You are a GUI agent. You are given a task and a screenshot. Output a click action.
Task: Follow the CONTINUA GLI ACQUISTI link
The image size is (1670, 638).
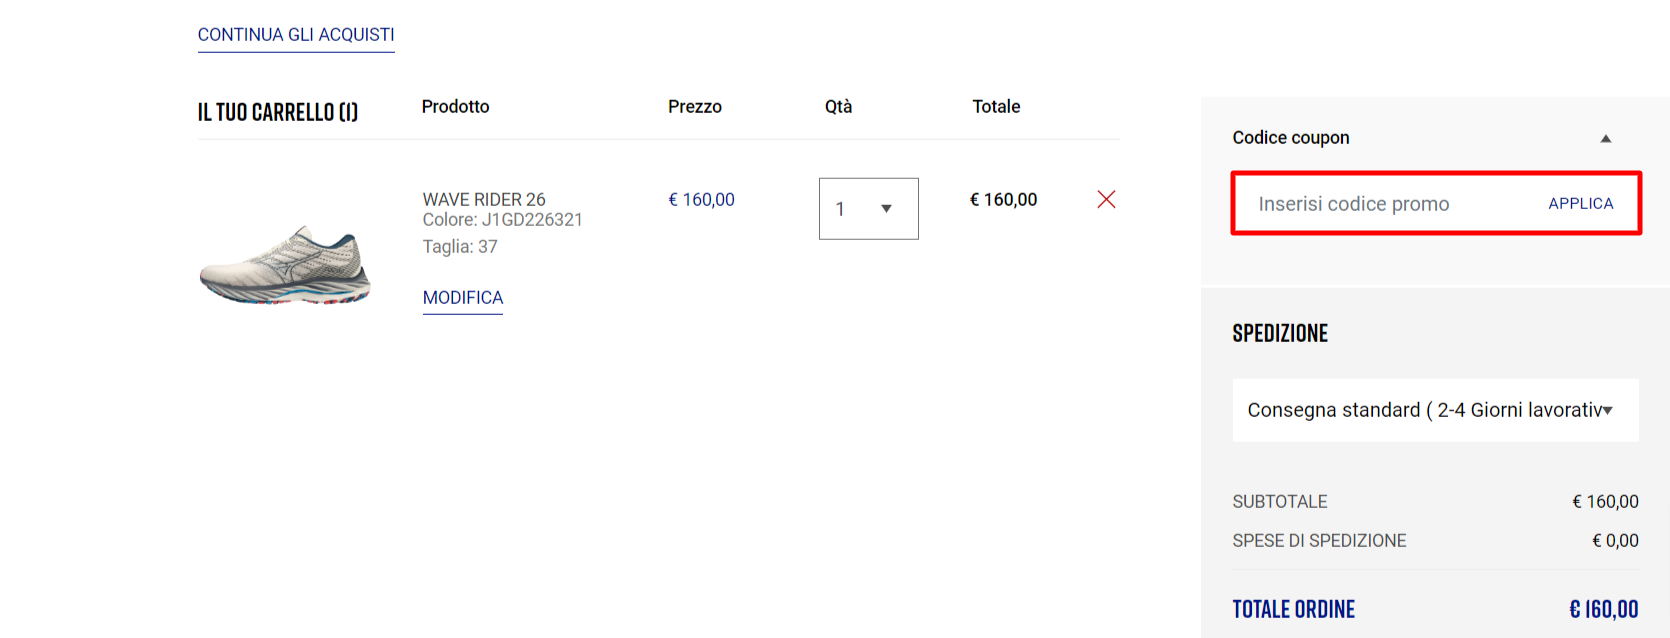coord(296,35)
